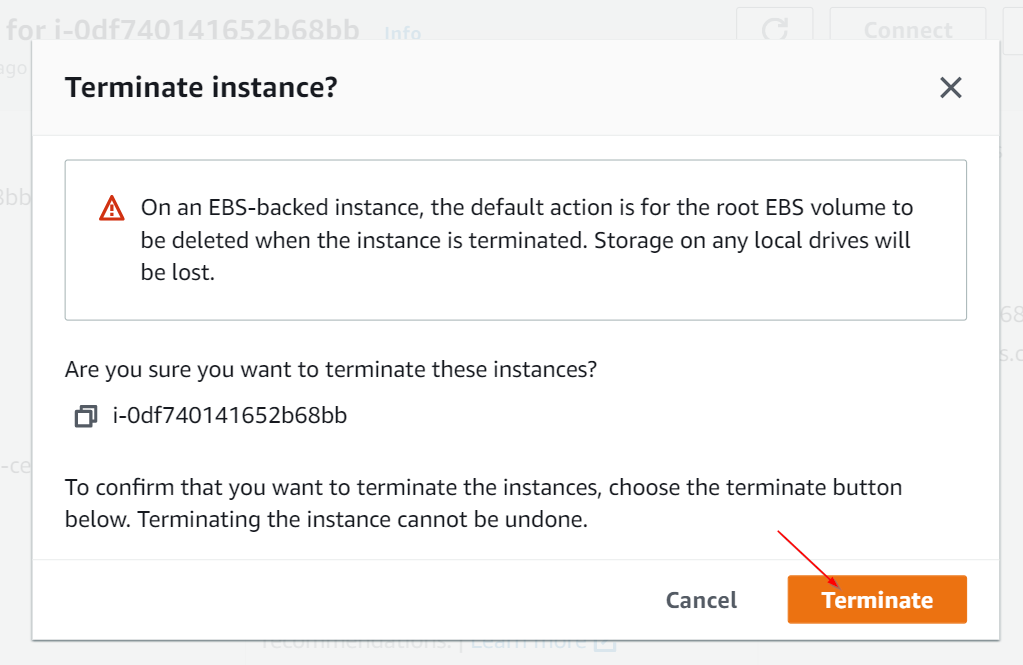
Task: Confirm with the orange Terminate button
Action: point(877,599)
